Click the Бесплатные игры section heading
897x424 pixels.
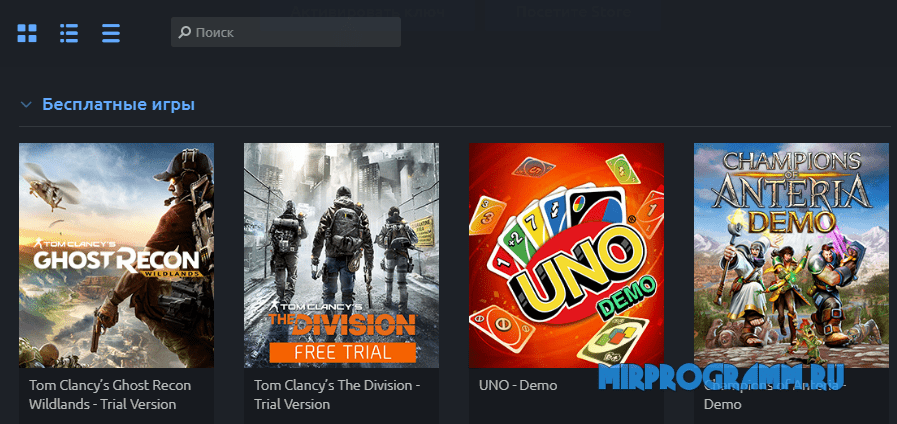(118, 105)
